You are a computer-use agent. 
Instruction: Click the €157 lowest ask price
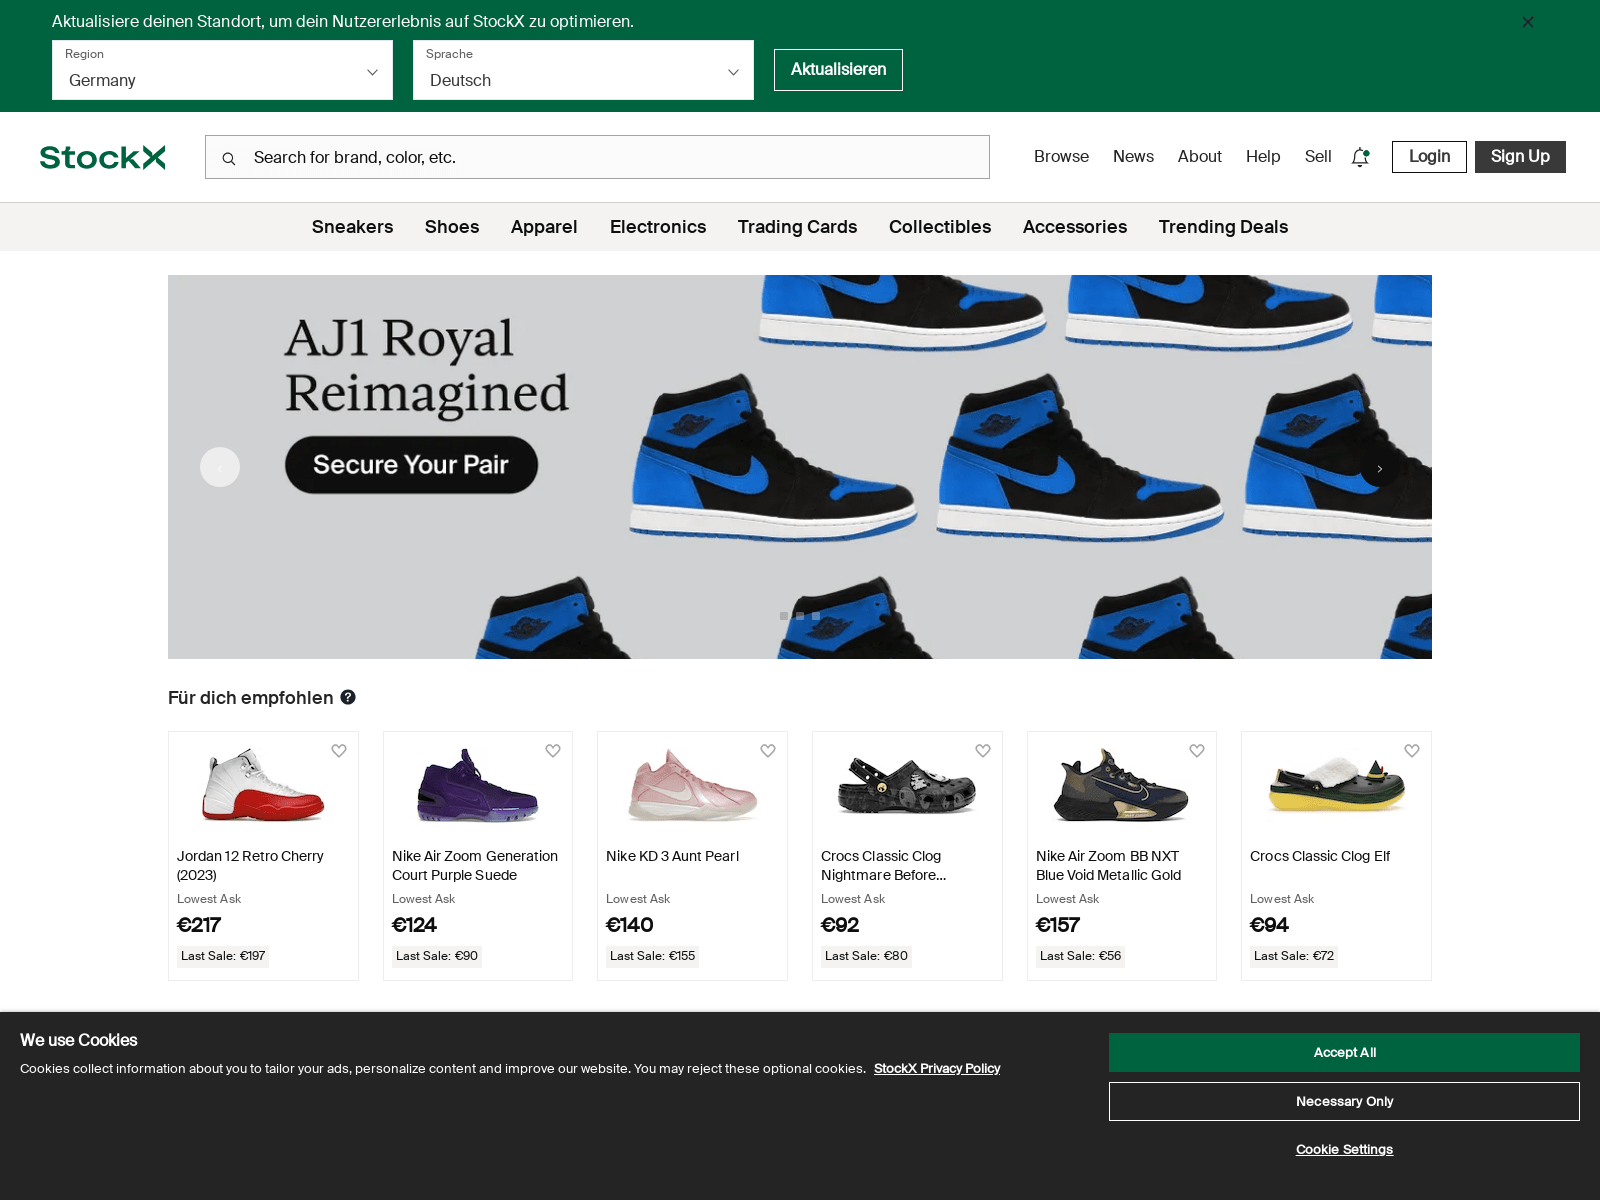pyautogui.click(x=1058, y=925)
